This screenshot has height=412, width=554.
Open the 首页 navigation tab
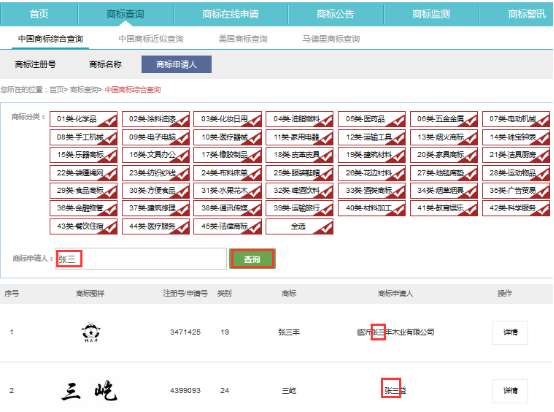[x=39, y=14]
